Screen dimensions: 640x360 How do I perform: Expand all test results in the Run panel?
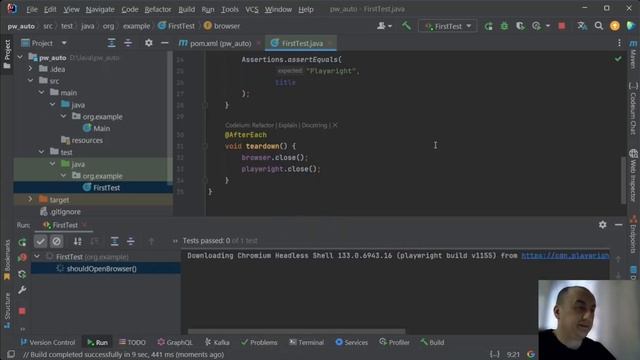[115, 241]
